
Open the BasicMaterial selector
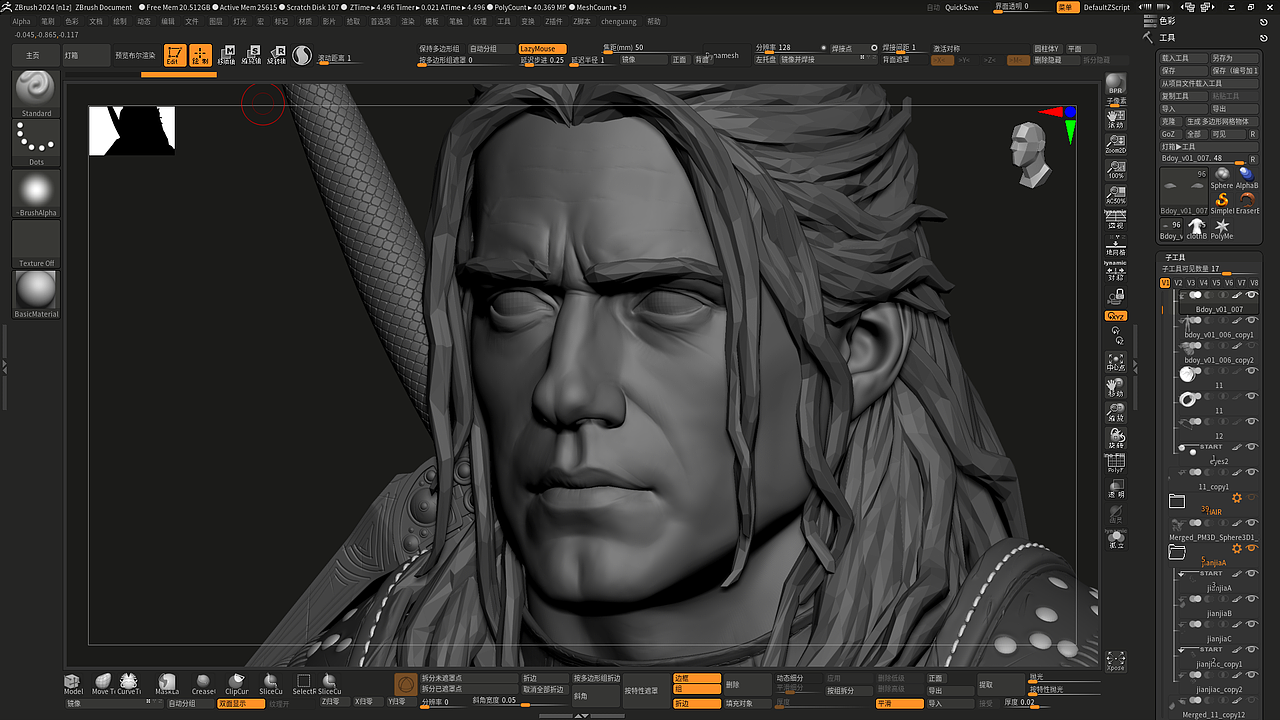pos(36,294)
